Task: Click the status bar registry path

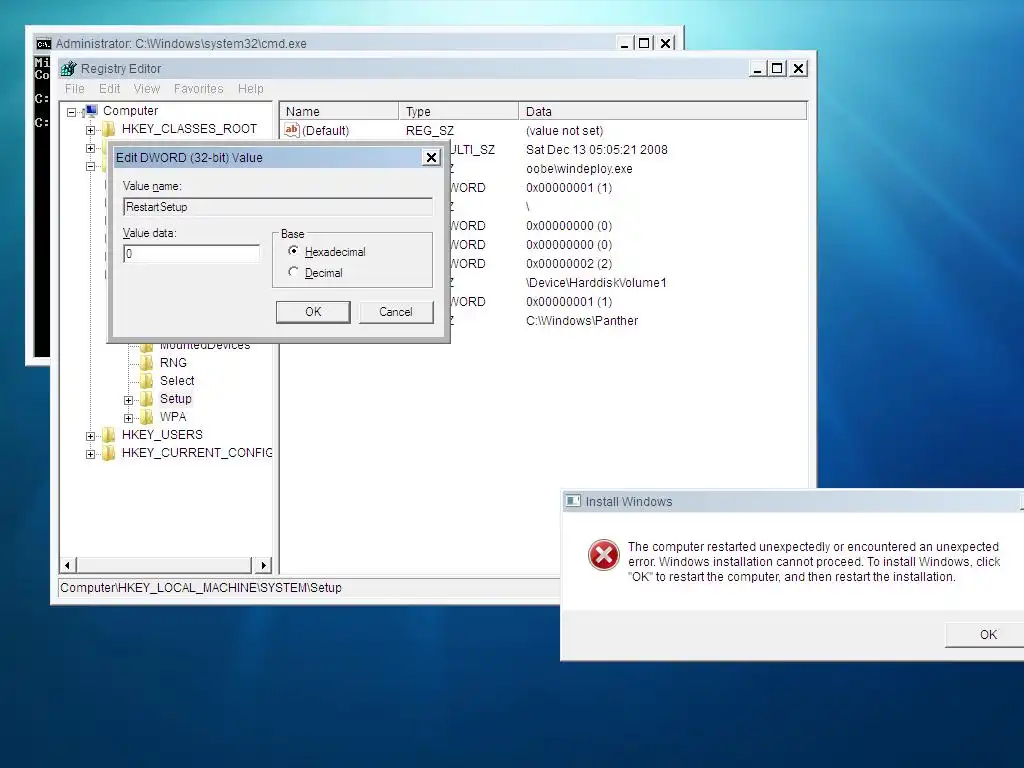Action: (201, 588)
